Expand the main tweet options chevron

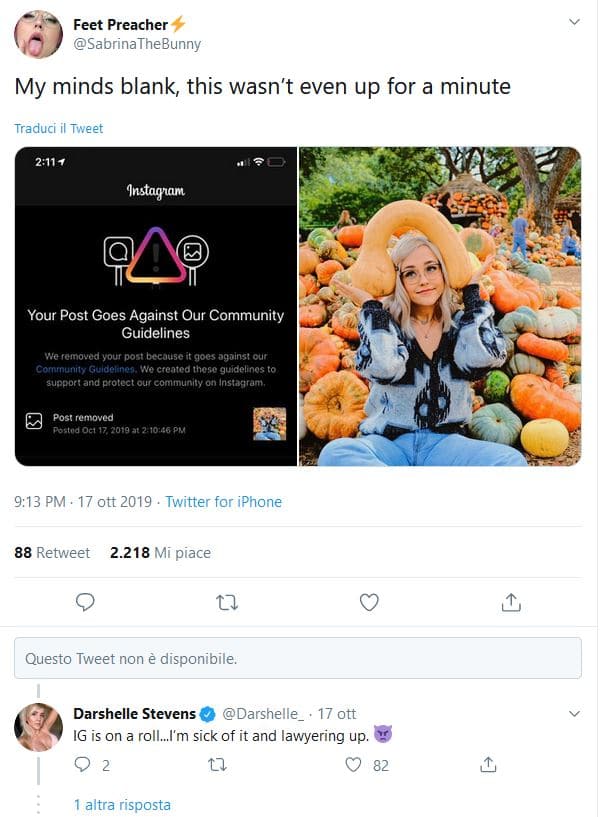(x=574, y=21)
